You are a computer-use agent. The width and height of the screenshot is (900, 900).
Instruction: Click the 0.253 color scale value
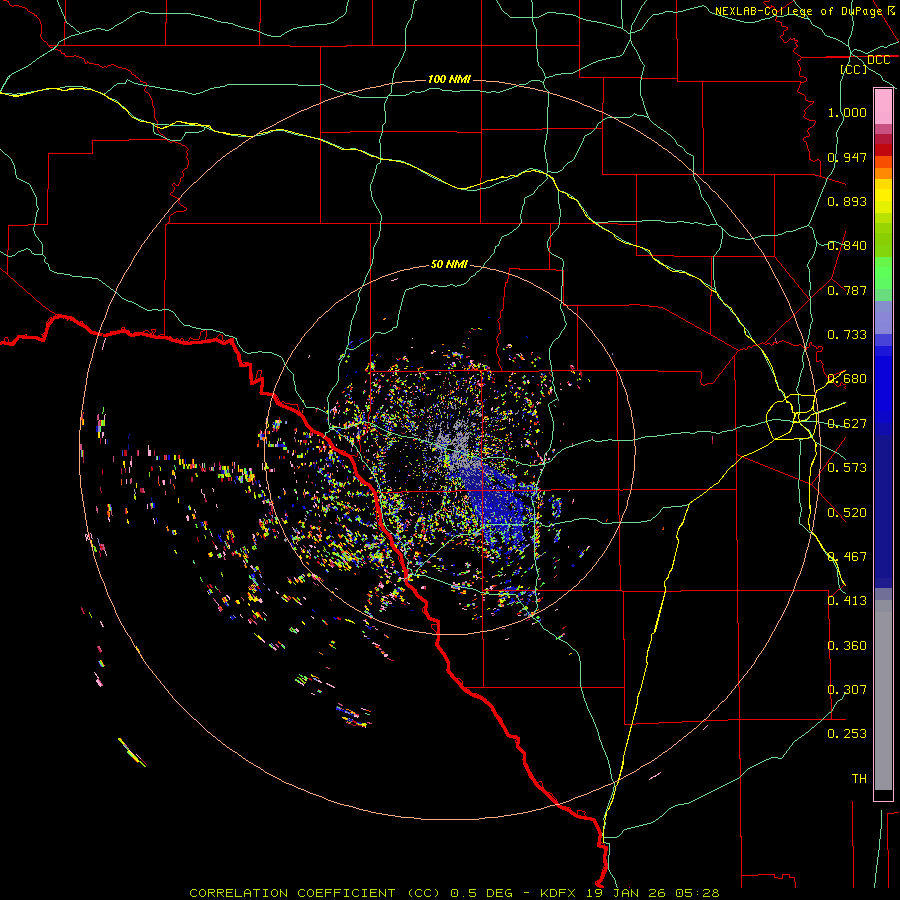[x=847, y=734]
